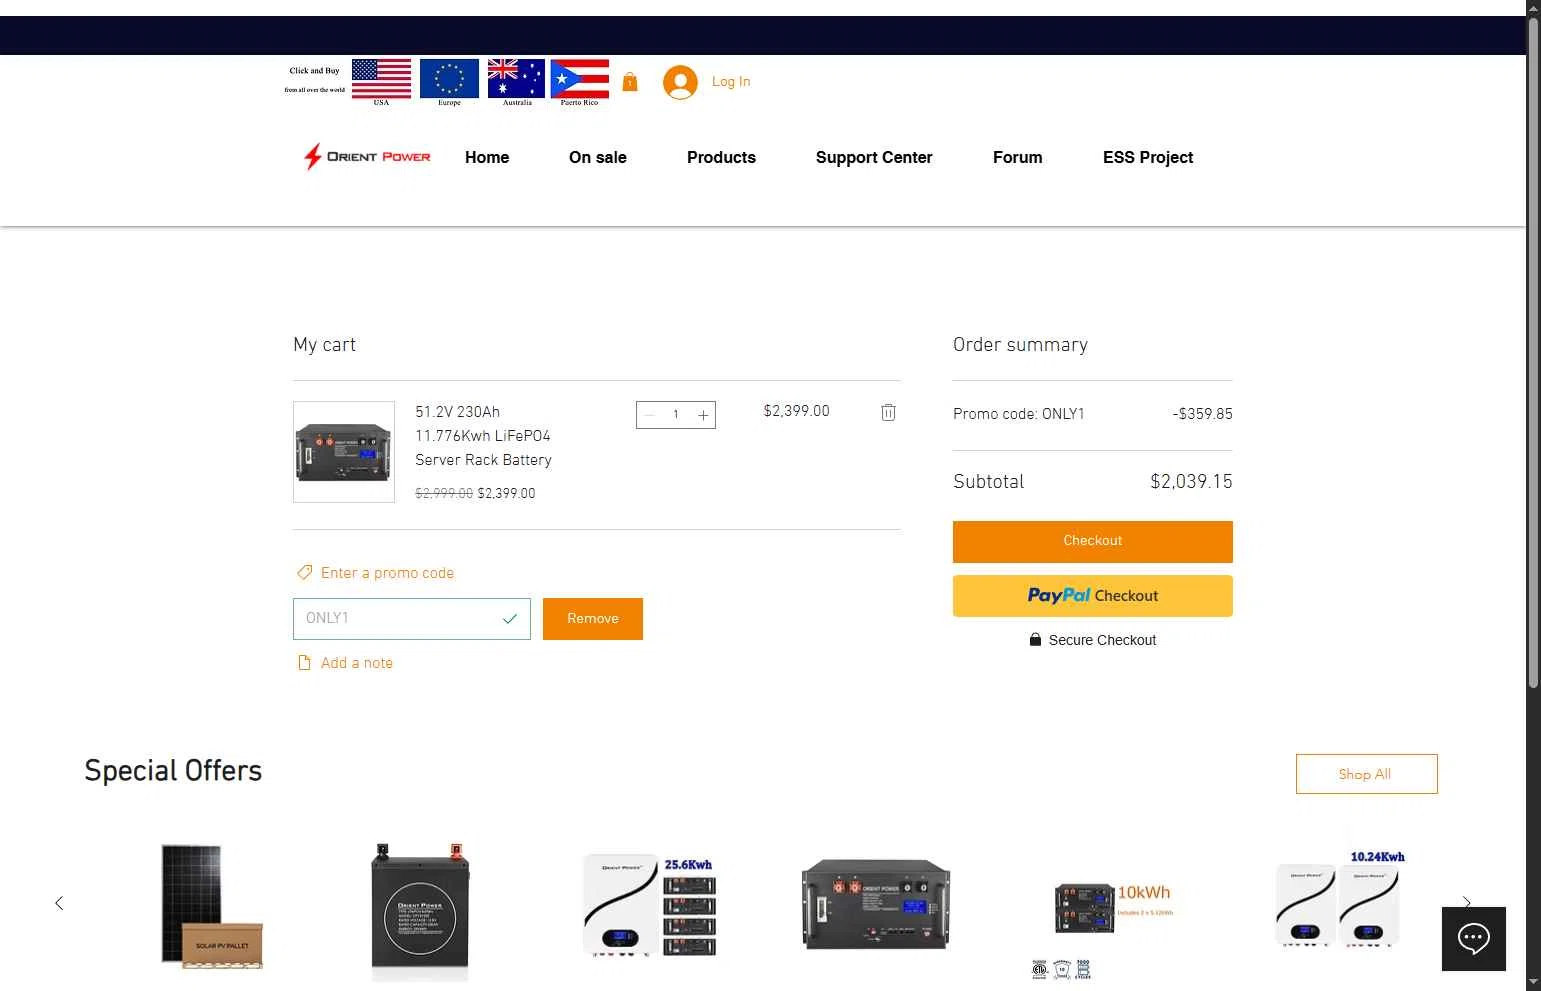
Task: Click the Promo code: ONLY1 text
Action: coord(1019,414)
